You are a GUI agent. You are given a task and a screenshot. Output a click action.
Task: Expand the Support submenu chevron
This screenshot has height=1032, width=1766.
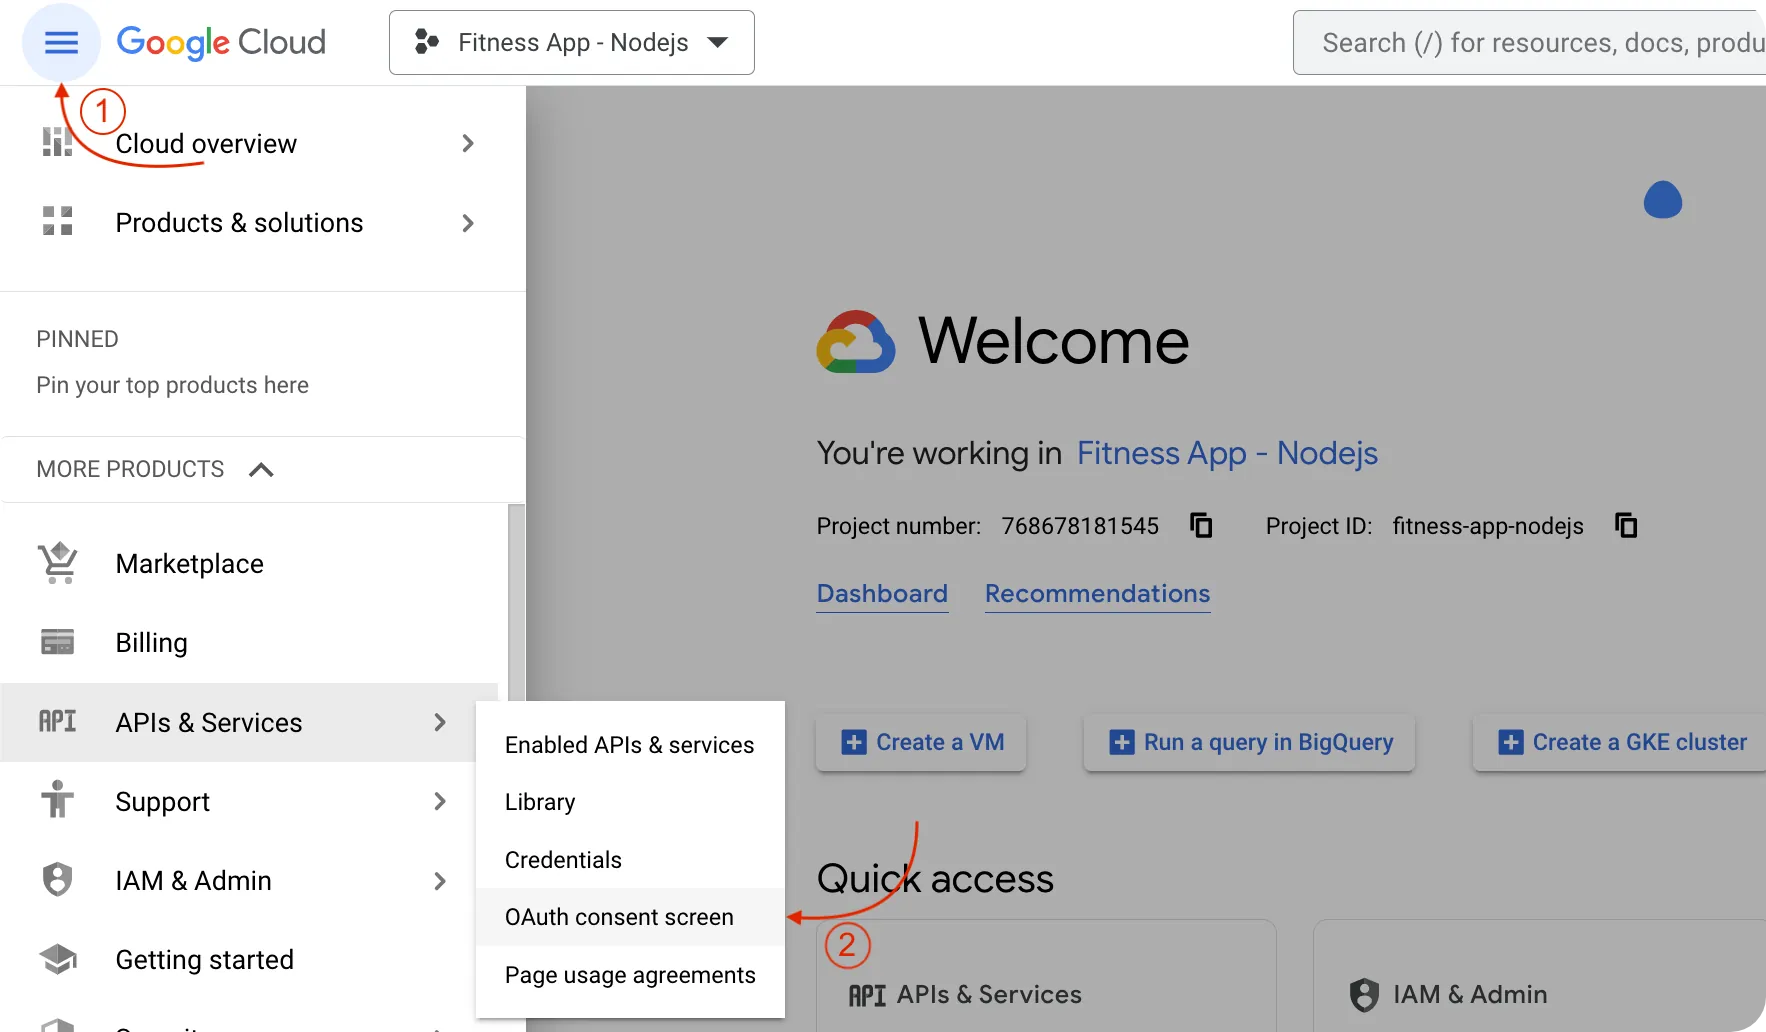coord(440,801)
